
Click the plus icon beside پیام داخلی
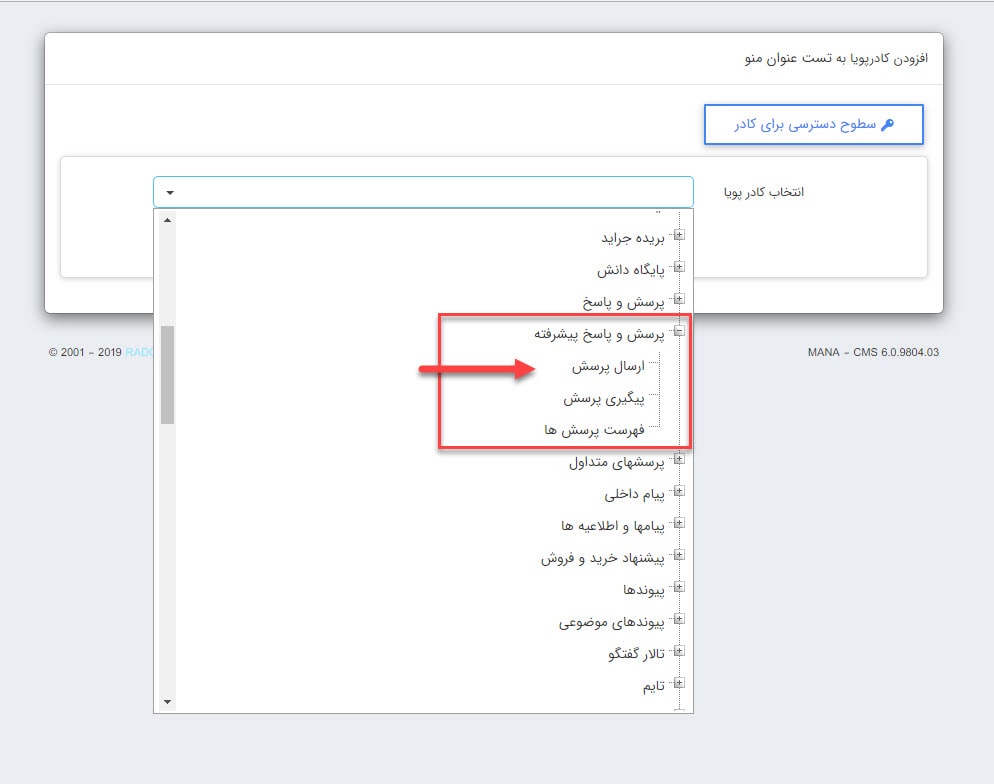click(x=680, y=491)
